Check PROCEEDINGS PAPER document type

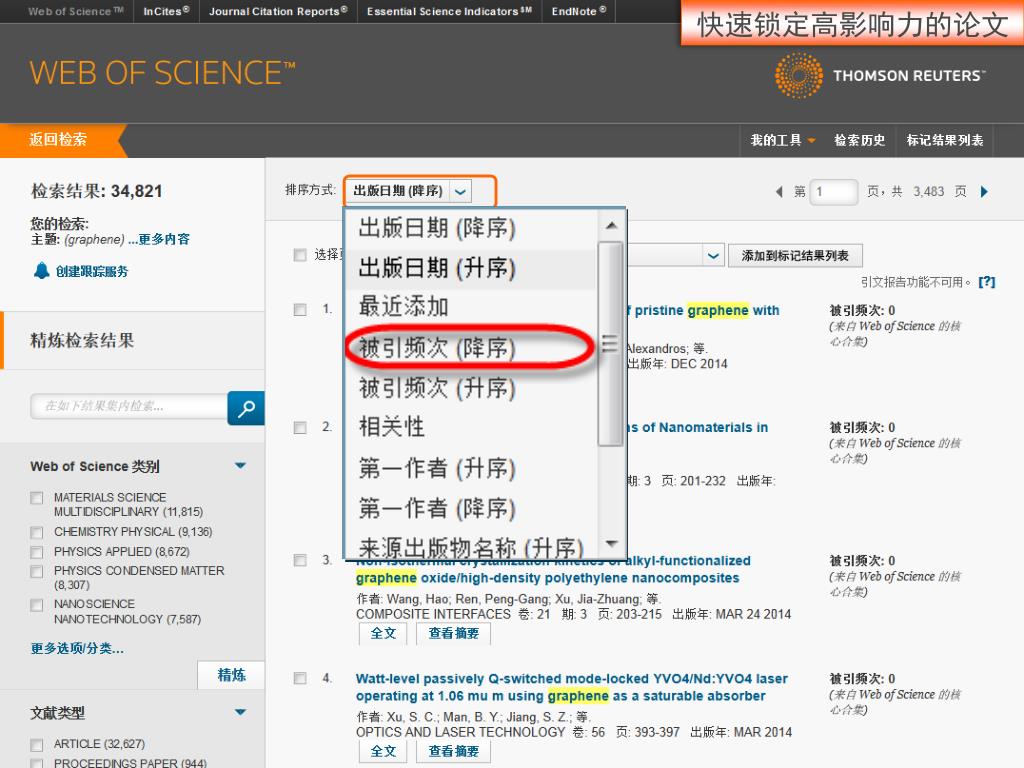click(x=37, y=763)
